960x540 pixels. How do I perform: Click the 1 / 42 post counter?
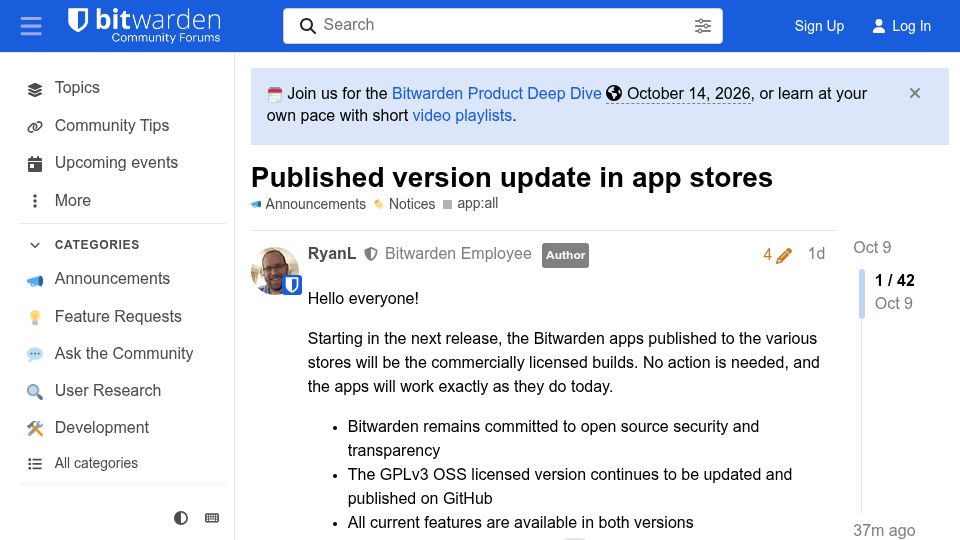pos(894,280)
